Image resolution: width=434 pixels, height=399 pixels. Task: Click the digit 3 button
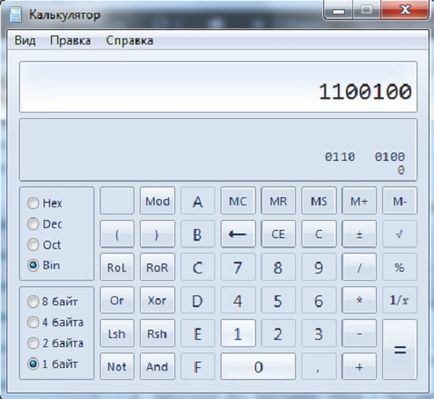(x=319, y=333)
